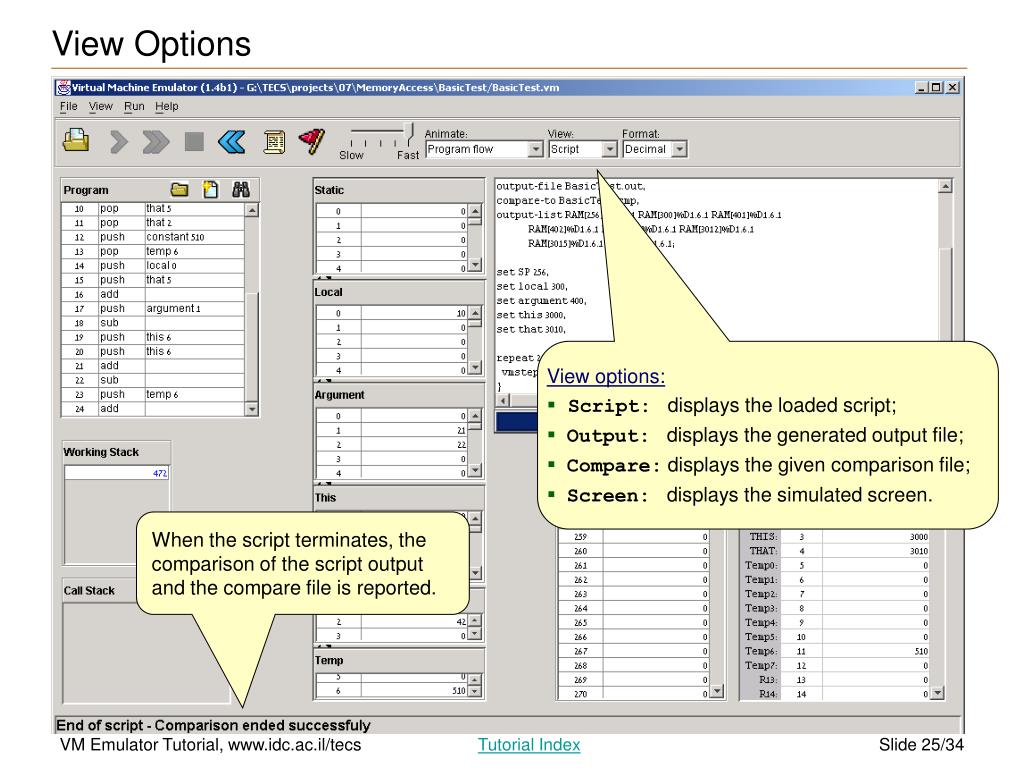This screenshot has width=1024, height=768.
Task: Click script pane scrollbar up arrow
Action: 945,187
